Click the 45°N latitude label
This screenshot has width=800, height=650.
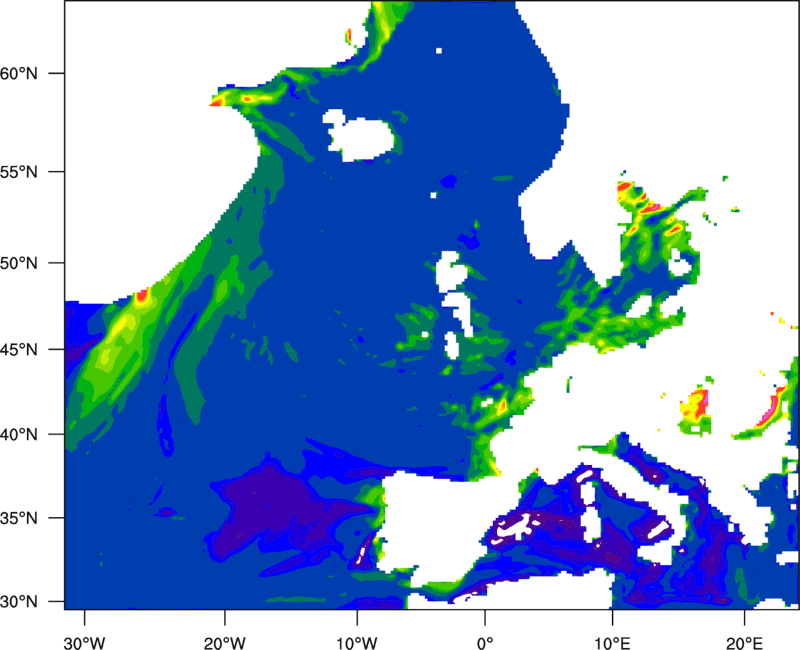coord(19,349)
